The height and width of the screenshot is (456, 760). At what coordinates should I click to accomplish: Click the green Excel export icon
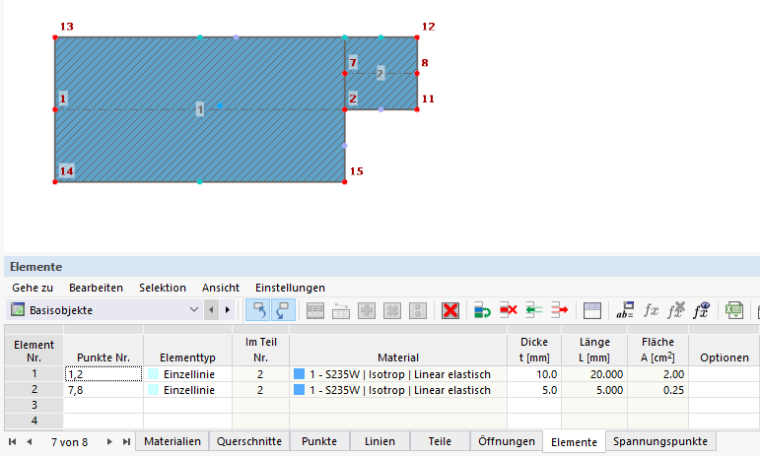click(x=734, y=310)
